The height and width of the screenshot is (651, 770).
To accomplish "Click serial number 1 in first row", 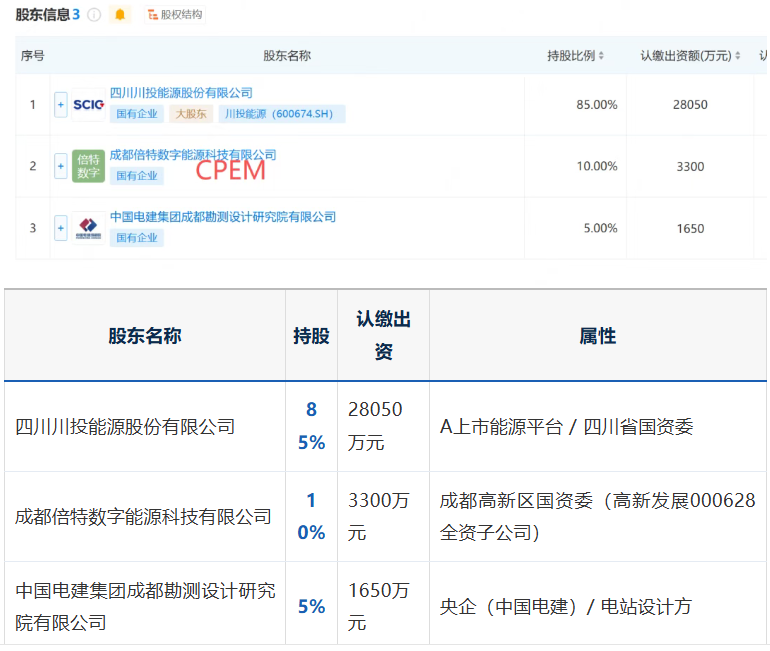I will coord(32,105).
